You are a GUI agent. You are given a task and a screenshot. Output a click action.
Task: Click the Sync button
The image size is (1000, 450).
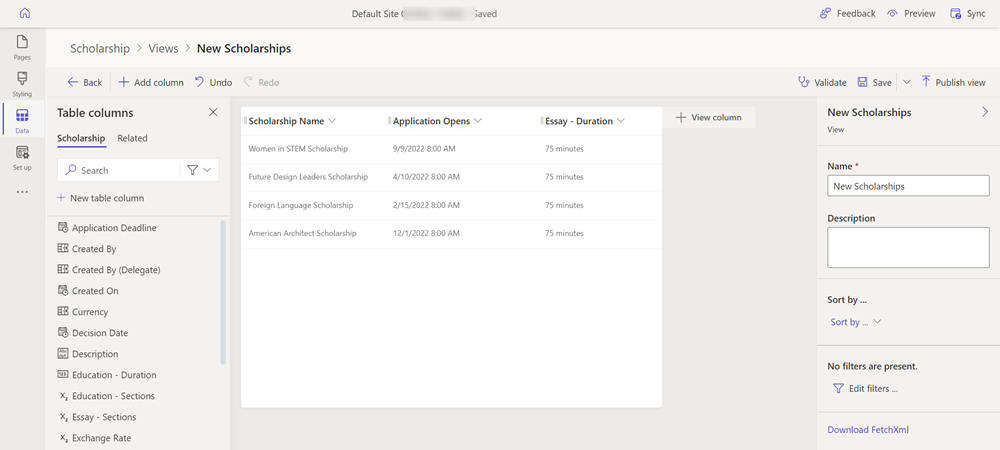coord(967,13)
